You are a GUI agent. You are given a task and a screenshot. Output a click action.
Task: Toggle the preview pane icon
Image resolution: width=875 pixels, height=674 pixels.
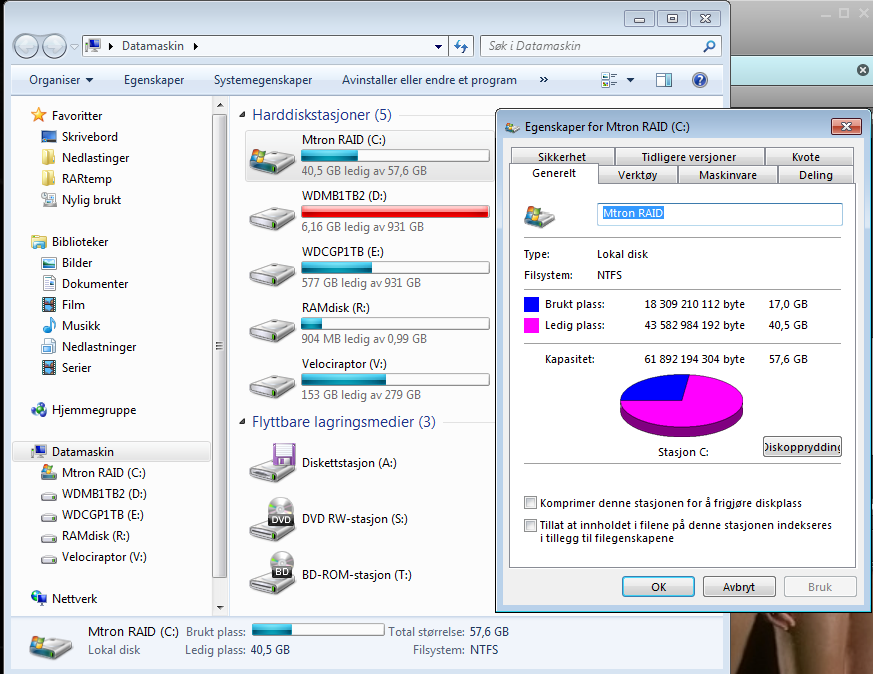pyautogui.click(x=664, y=80)
